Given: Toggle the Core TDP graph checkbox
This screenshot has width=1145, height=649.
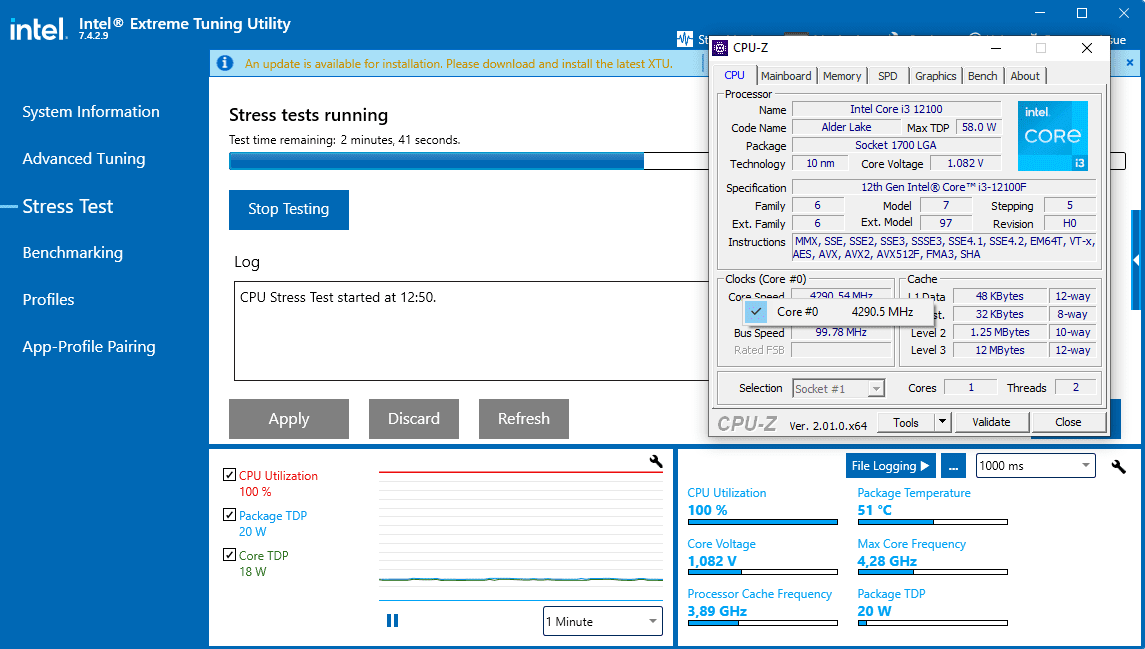Looking at the screenshot, I should point(229,555).
